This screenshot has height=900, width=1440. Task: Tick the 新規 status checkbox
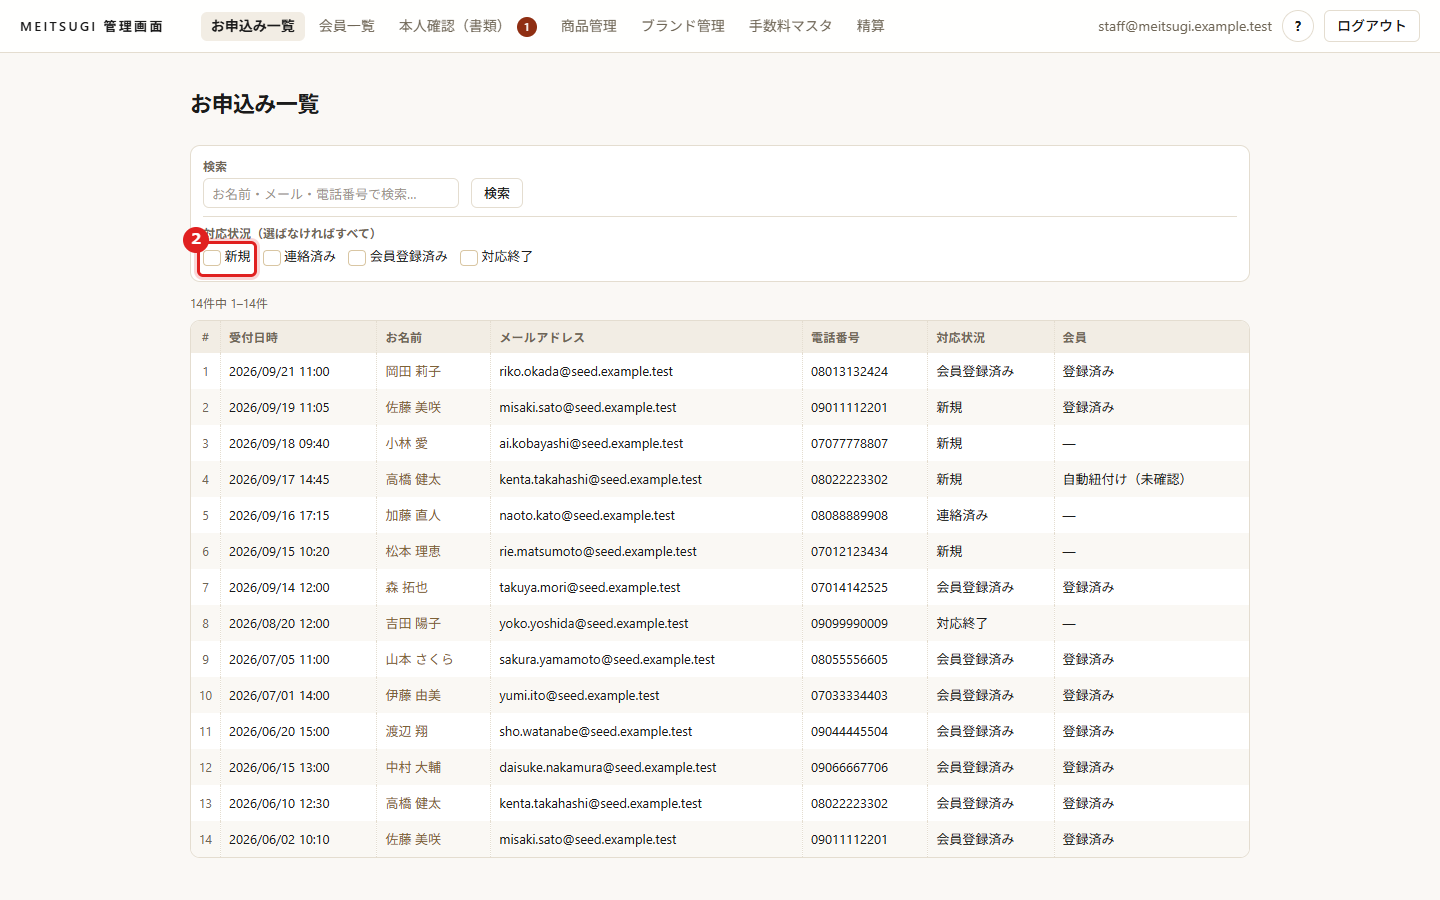[x=212, y=258]
